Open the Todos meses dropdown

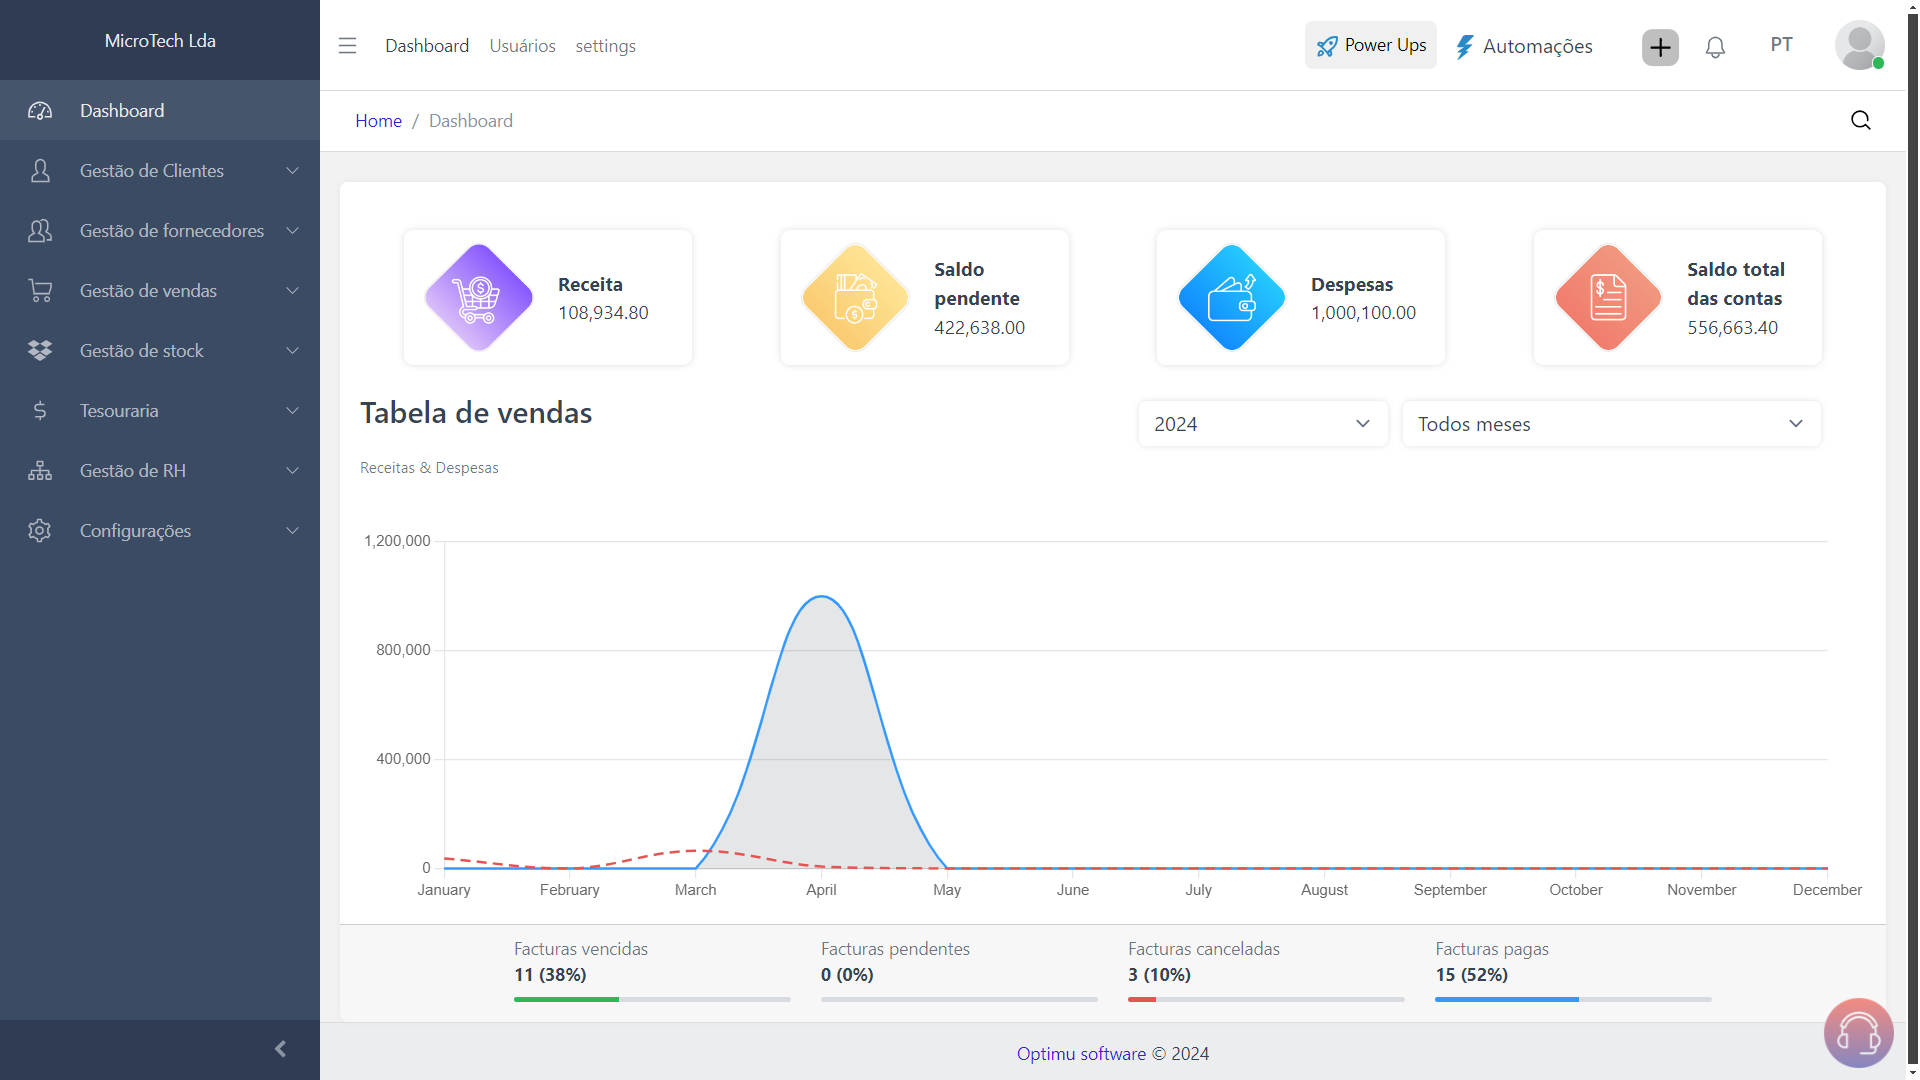[1611, 423]
